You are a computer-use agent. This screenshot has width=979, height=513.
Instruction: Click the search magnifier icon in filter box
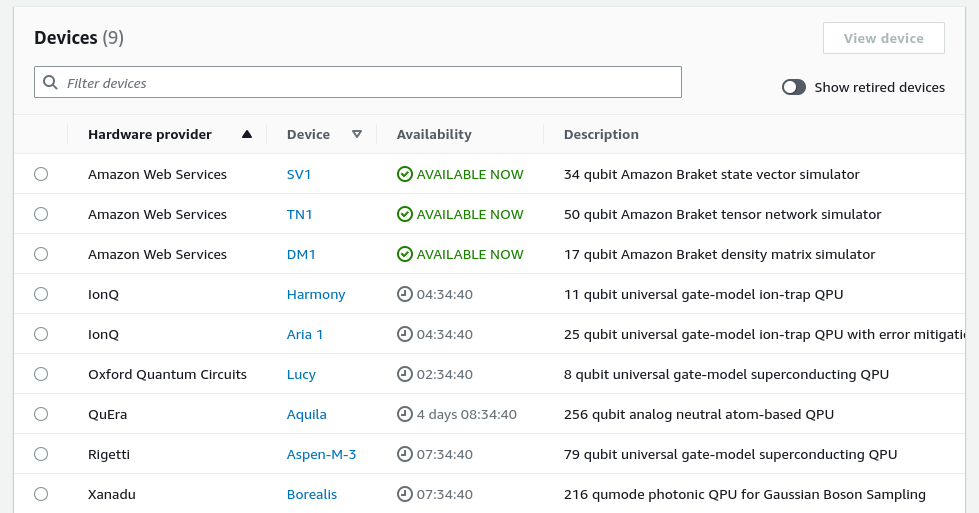click(50, 82)
